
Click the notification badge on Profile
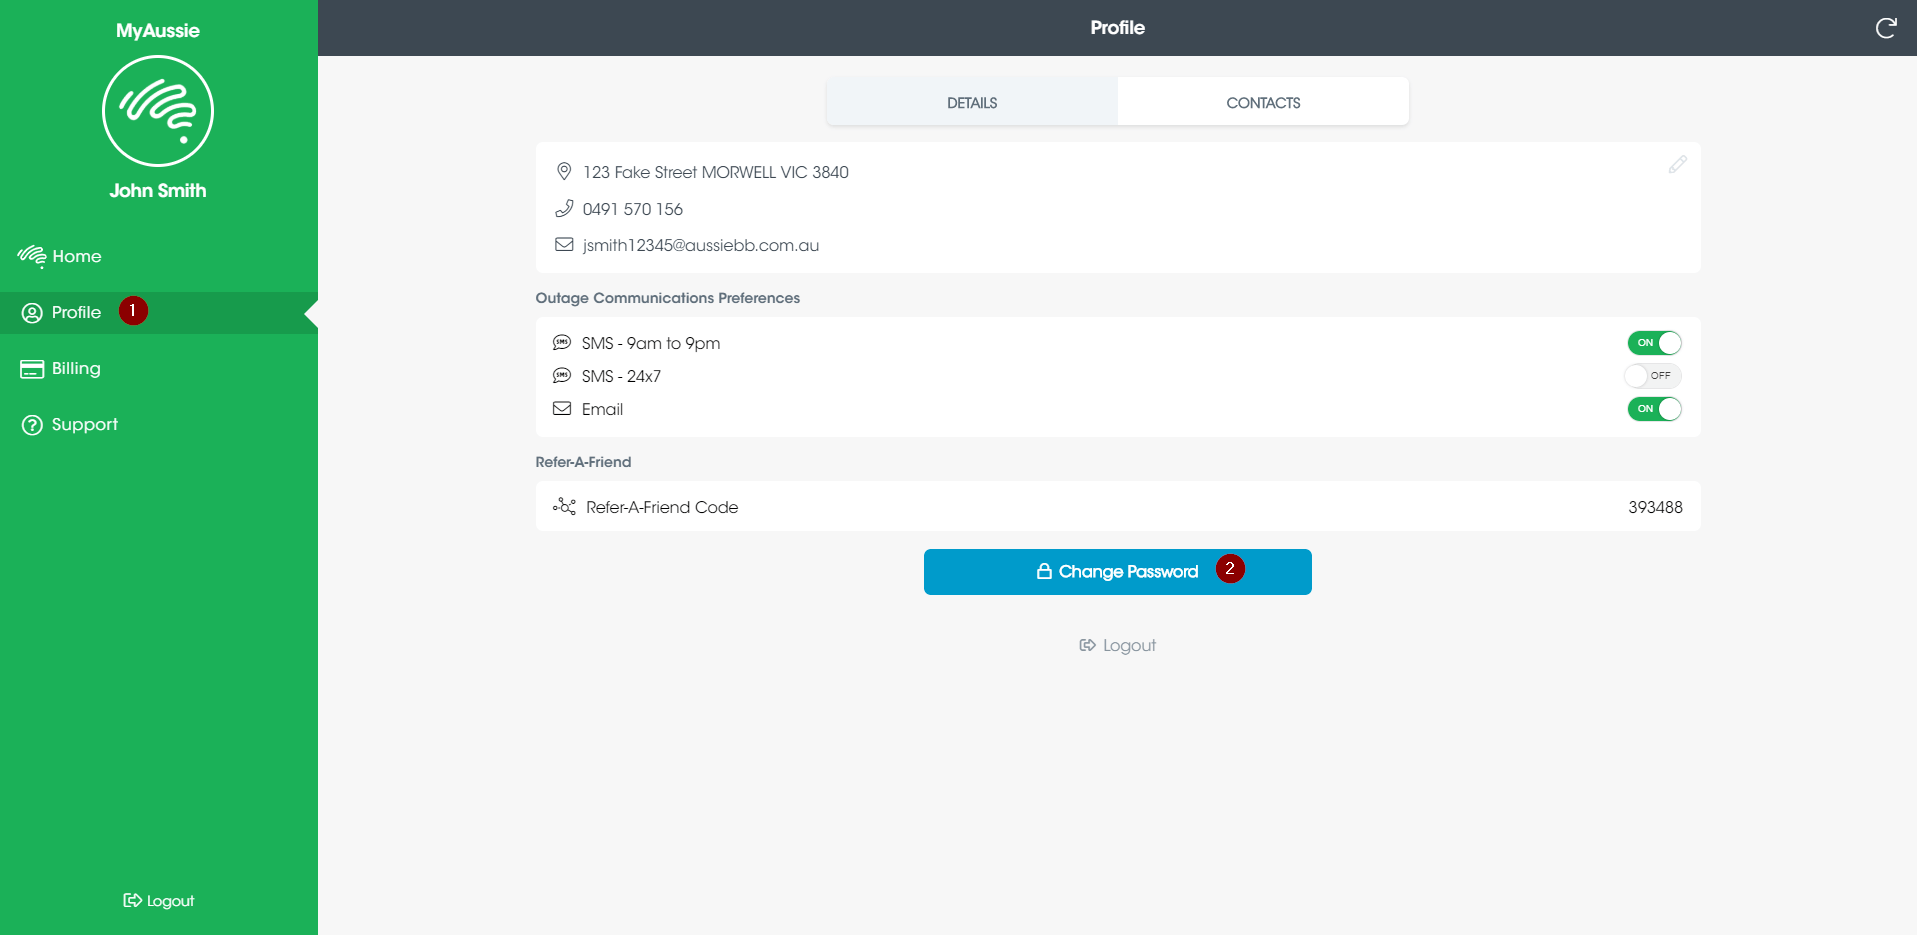(x=131, y=310)
